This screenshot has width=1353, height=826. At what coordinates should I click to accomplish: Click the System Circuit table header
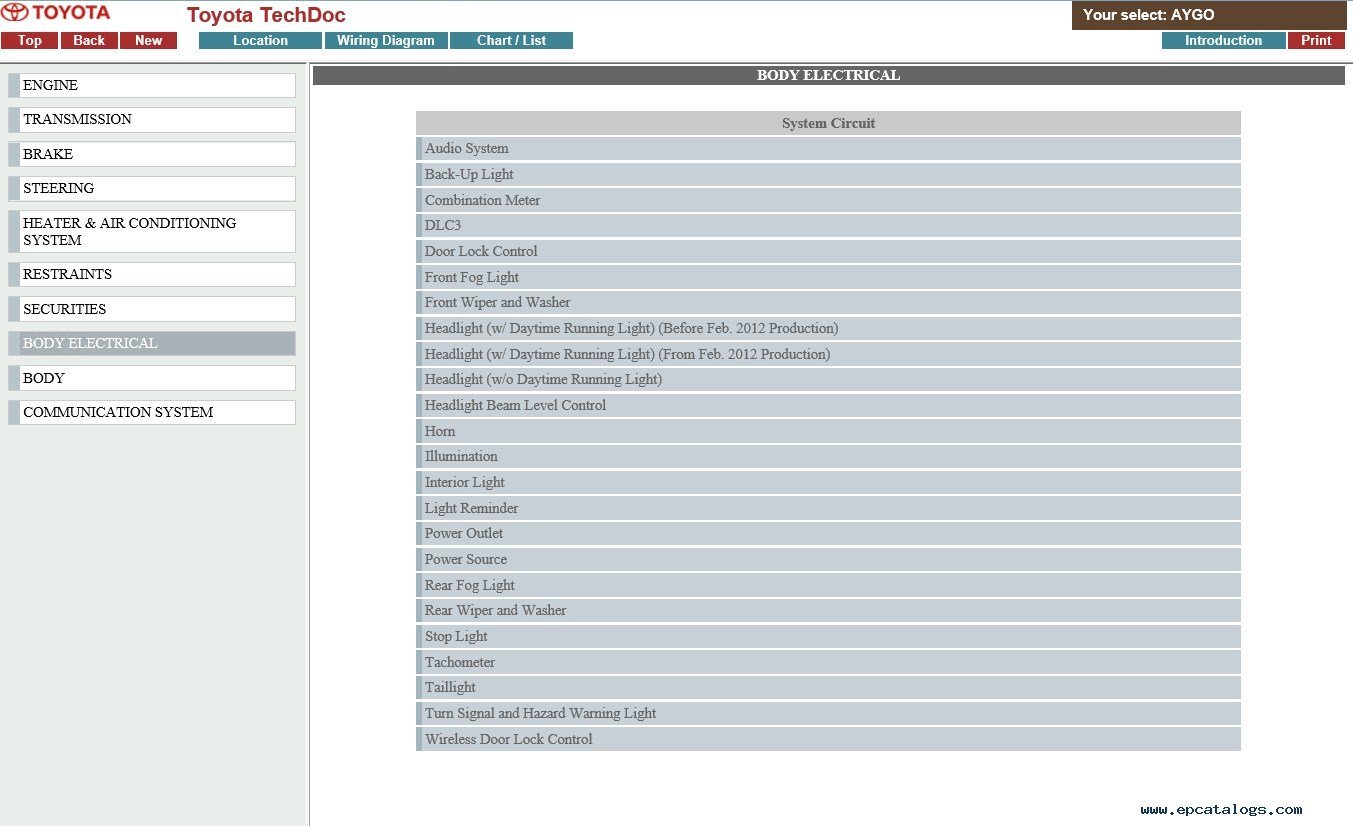[x=828, y=123]
